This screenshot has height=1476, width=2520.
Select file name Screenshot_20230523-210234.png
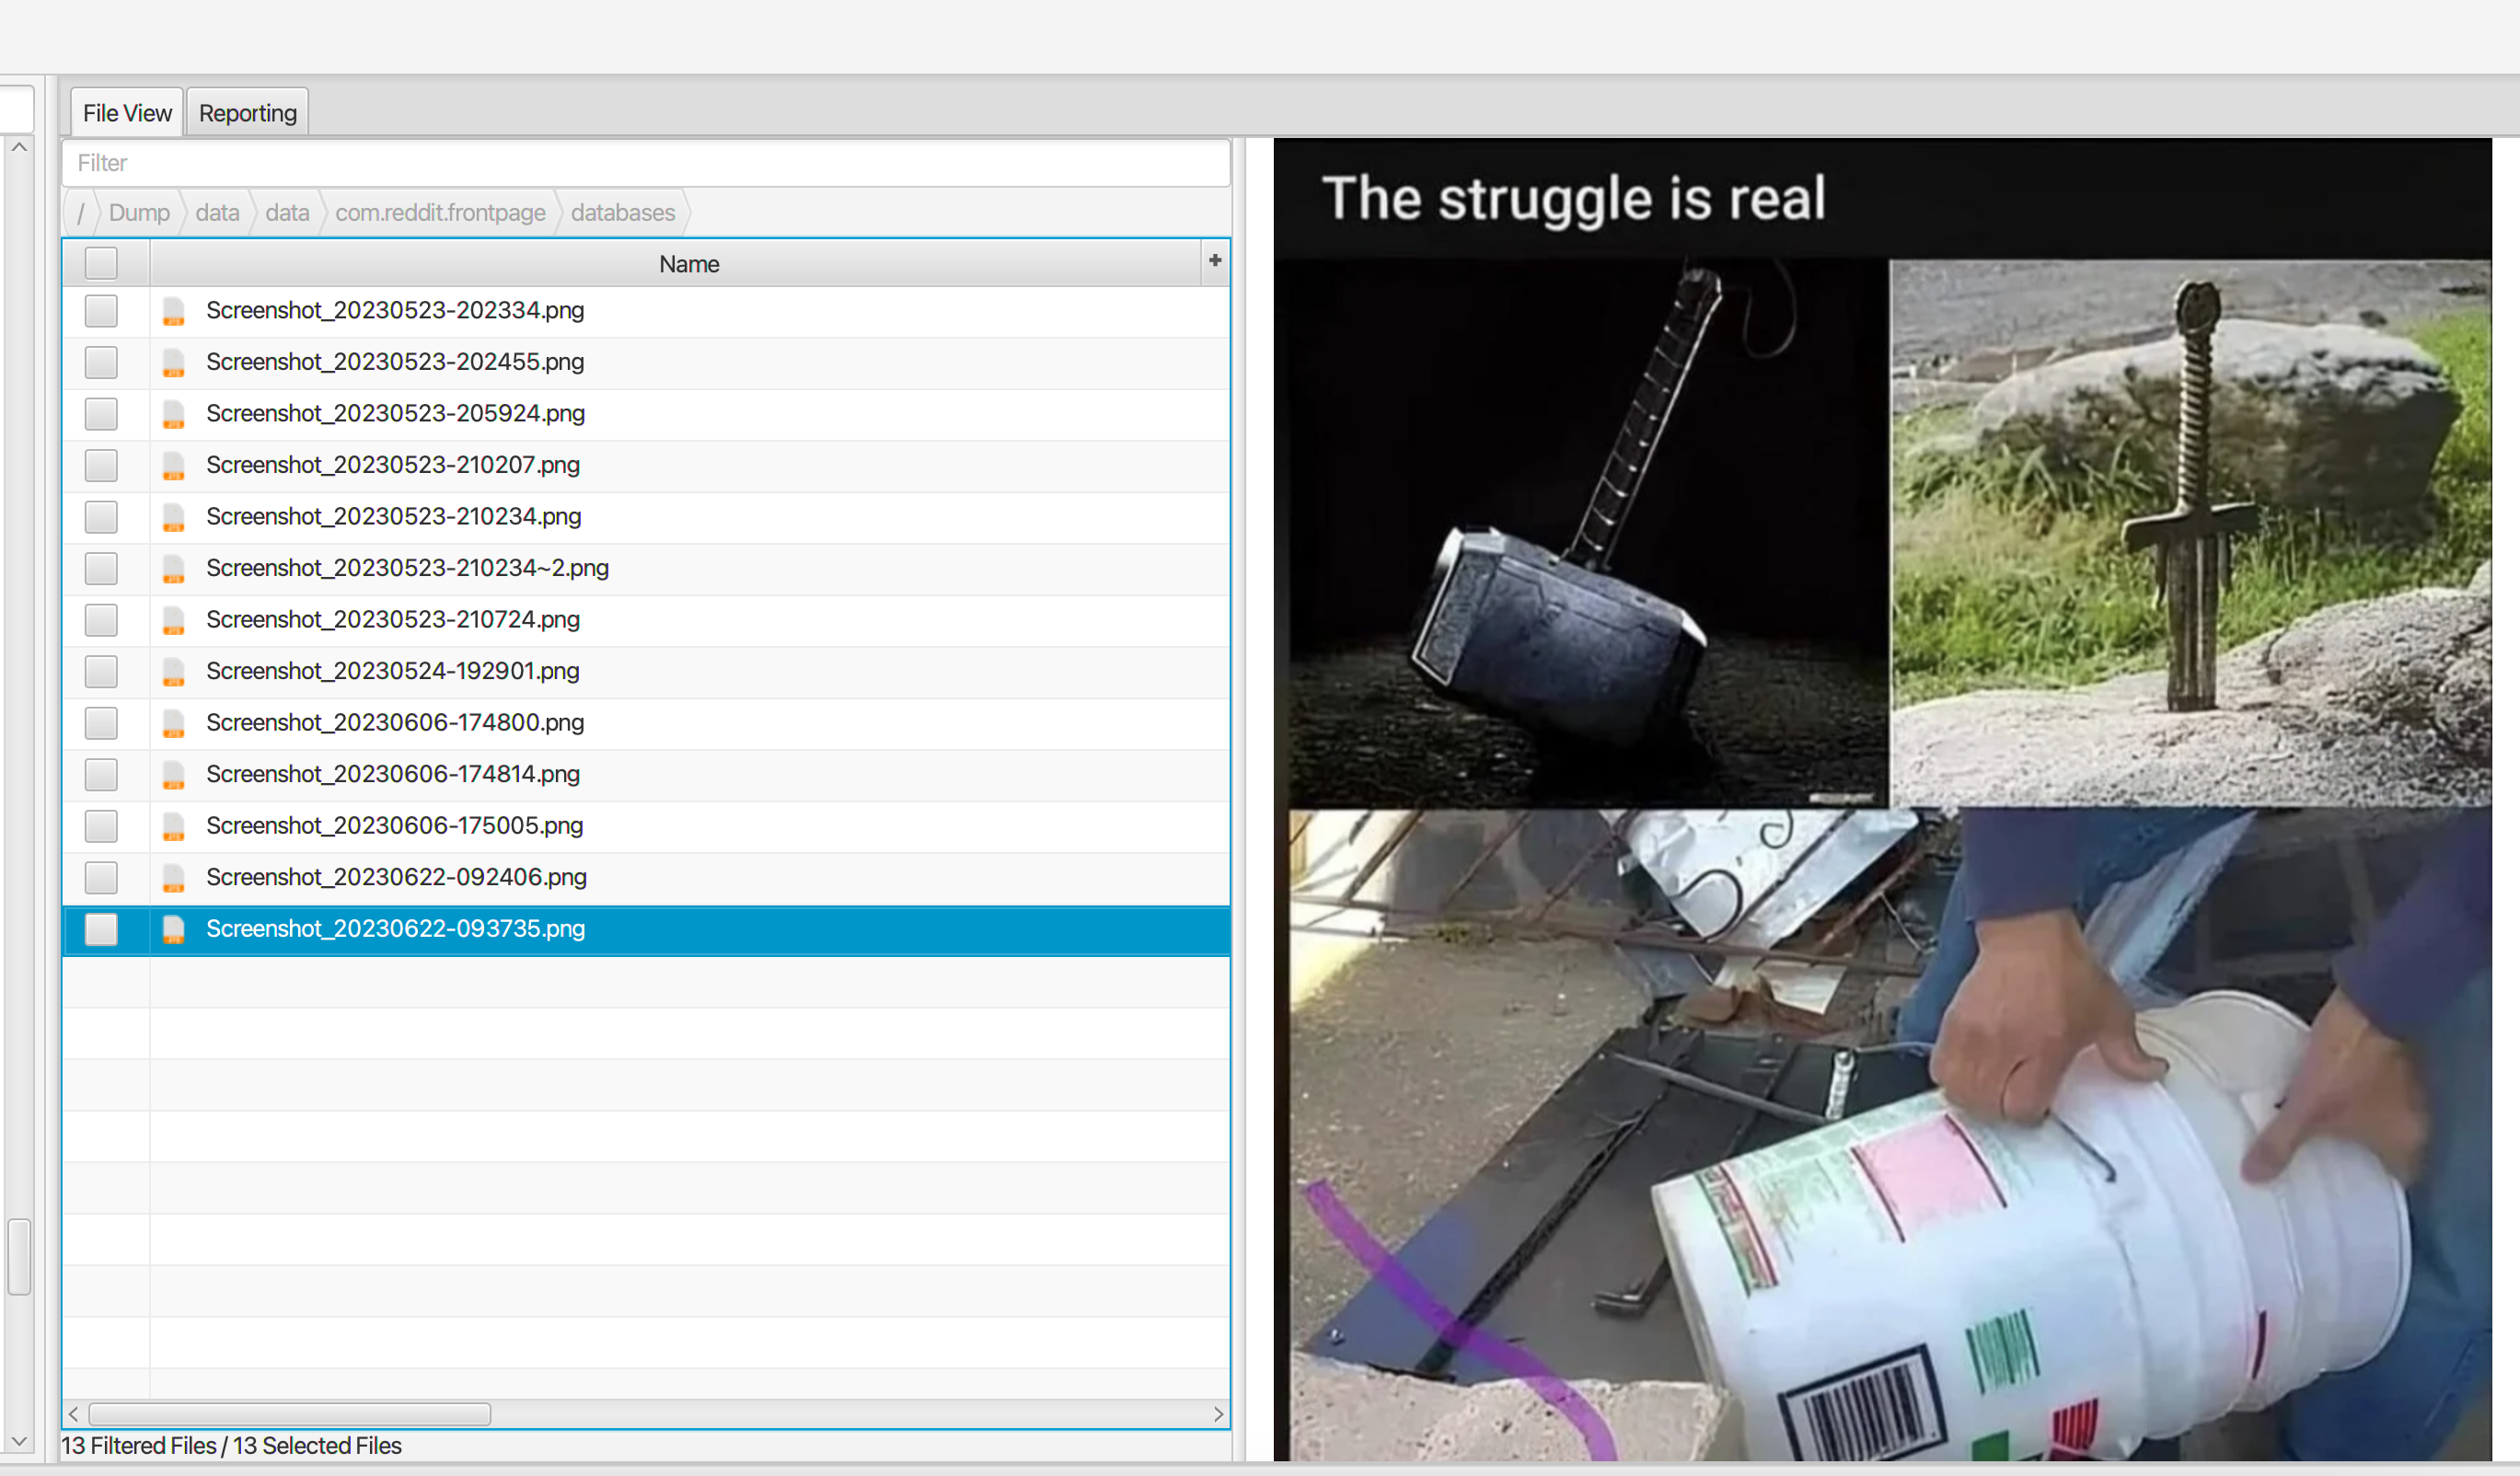click(x=394, y=517)
